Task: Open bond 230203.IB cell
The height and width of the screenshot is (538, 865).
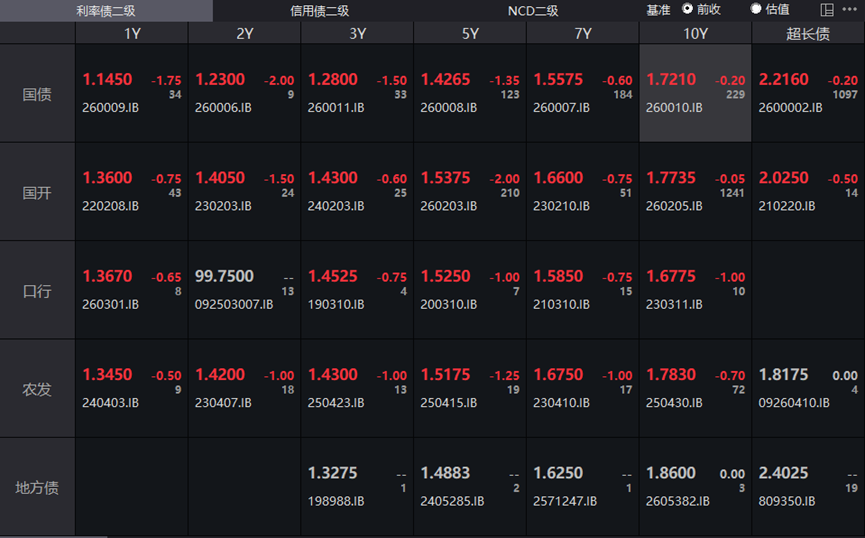Action: (x=244, y=192)
